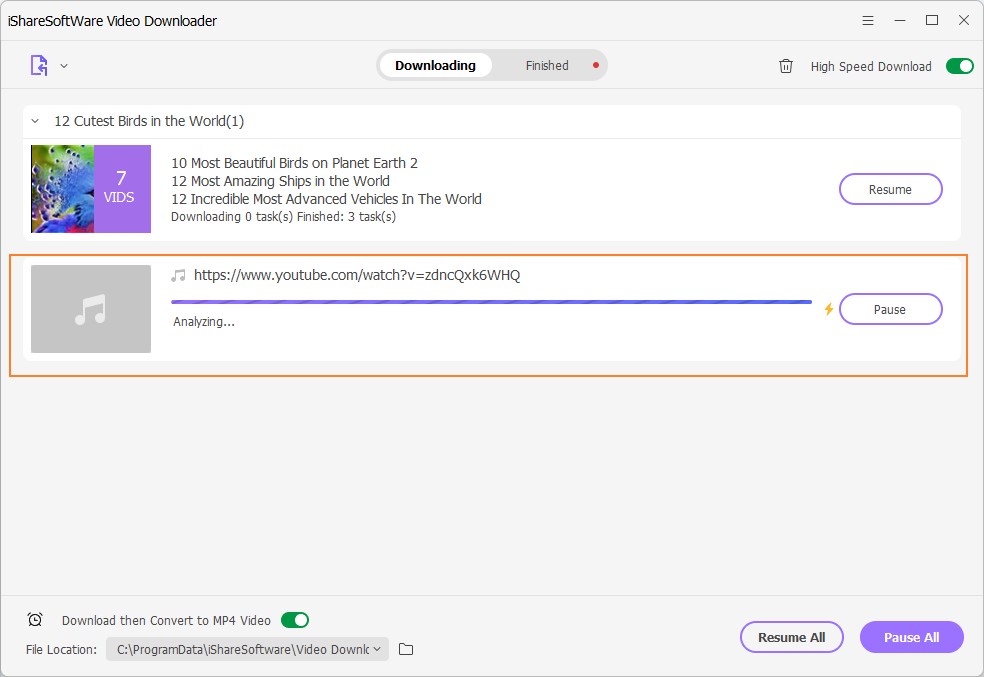Click 'Downloading 0 task(s) Finished: 3 task(s)' status
This screenshot has width=984, height=677.
pyautogui.click(x=284, y=217)
